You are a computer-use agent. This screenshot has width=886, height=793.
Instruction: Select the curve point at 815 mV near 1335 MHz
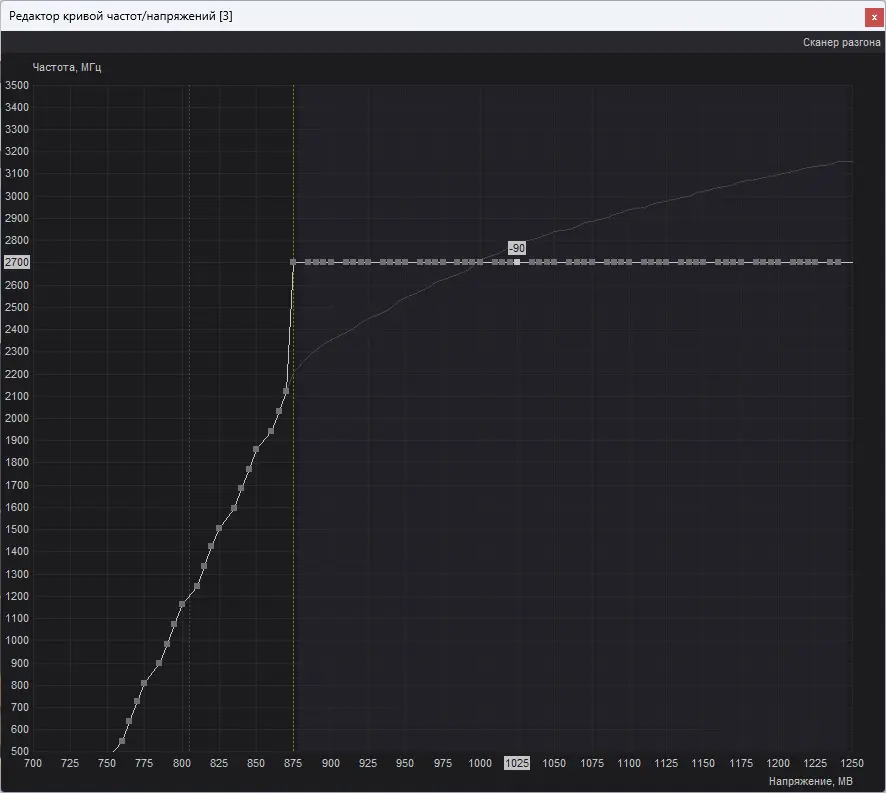coord(204,566)
